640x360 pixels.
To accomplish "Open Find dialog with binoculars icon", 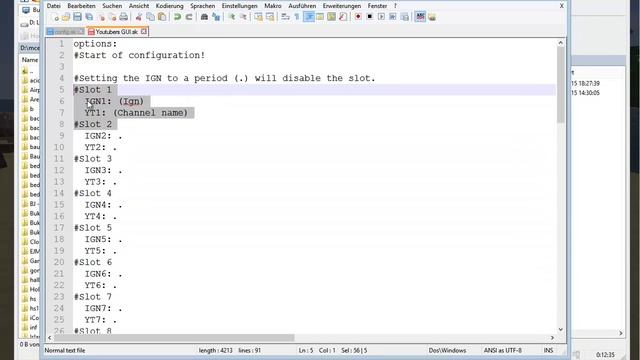I will point(204,17).
